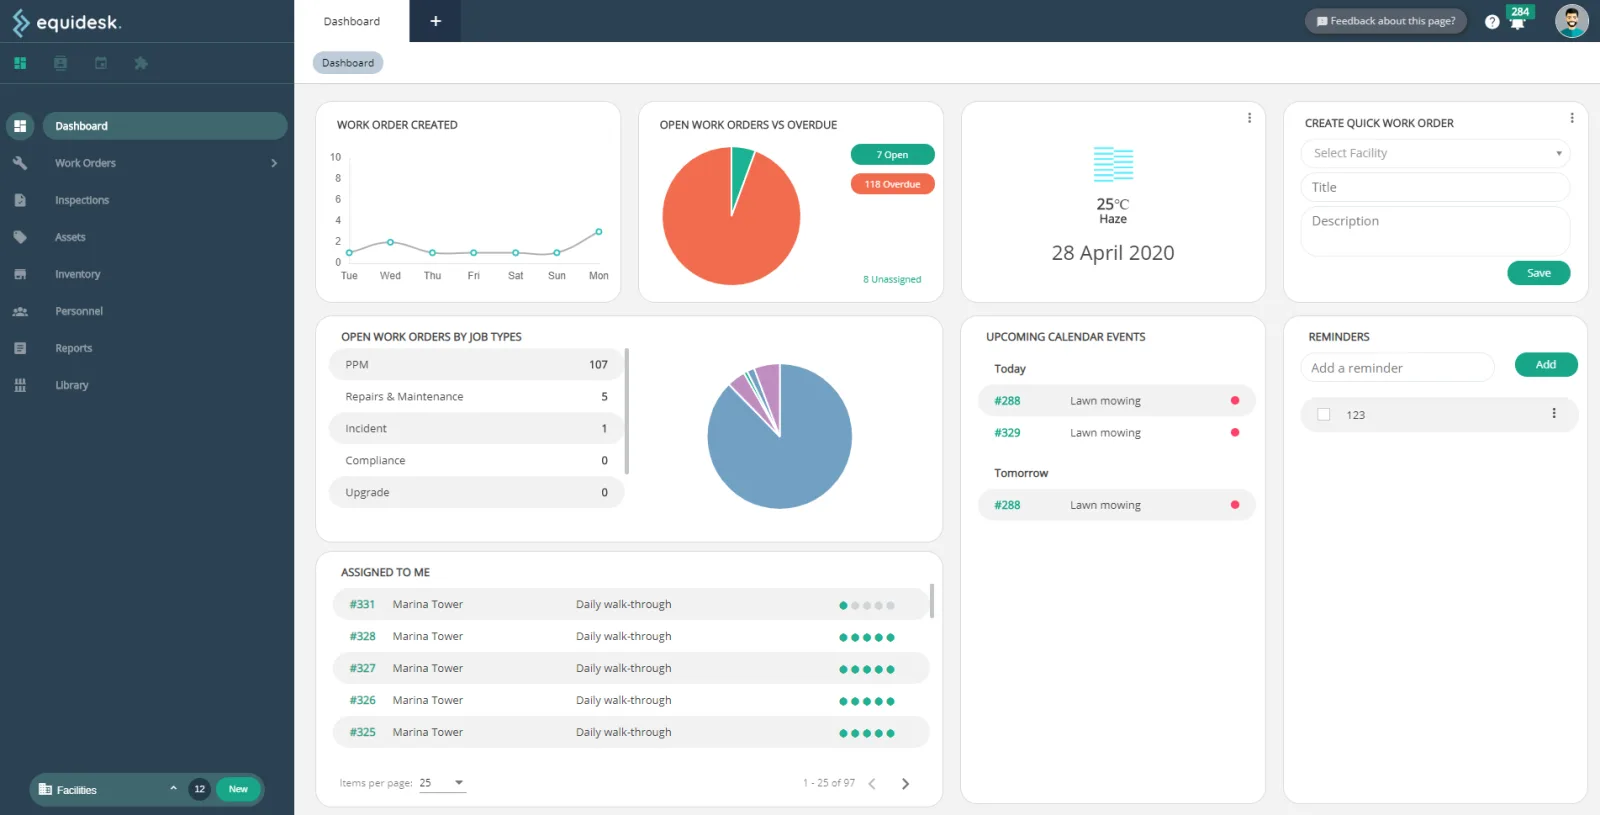Click the quick work order Description field
The width and height of the screenshot is (1600, 815).
(x=1435, y=231)
